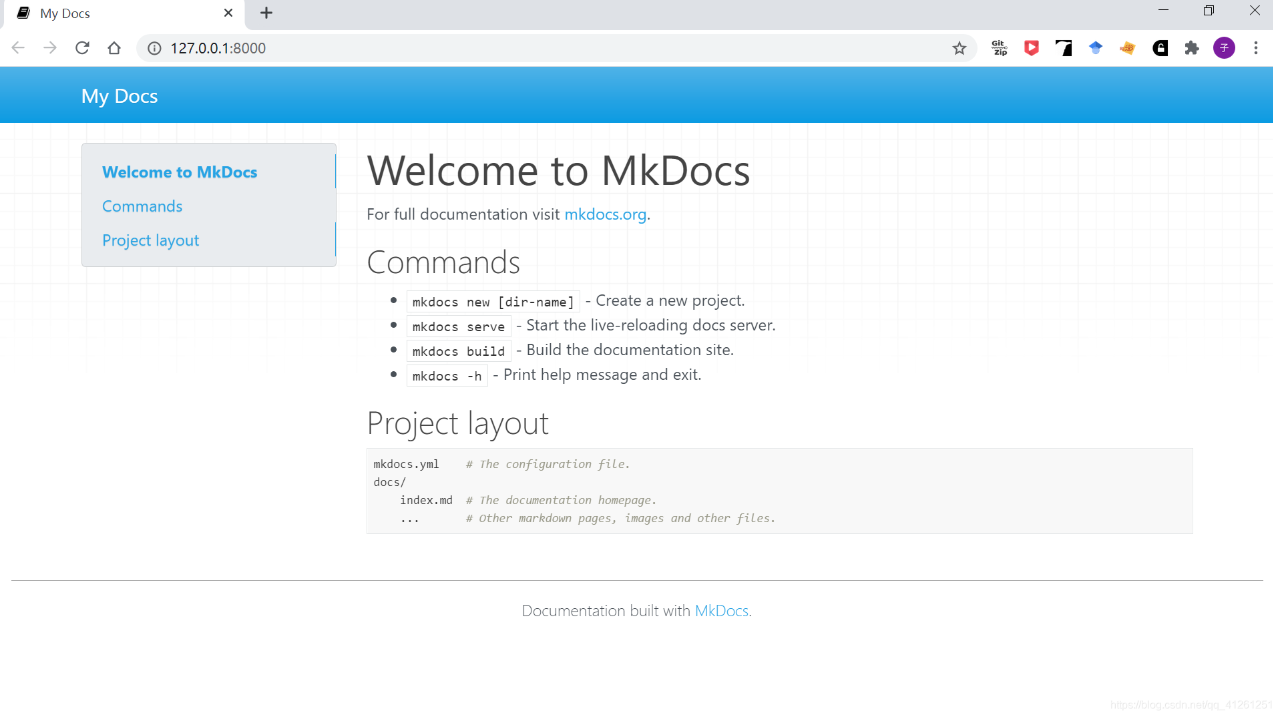The image size is (1273, 711).
Task: Minimize the Chrome window
Action: click(x=1163, y=10)
